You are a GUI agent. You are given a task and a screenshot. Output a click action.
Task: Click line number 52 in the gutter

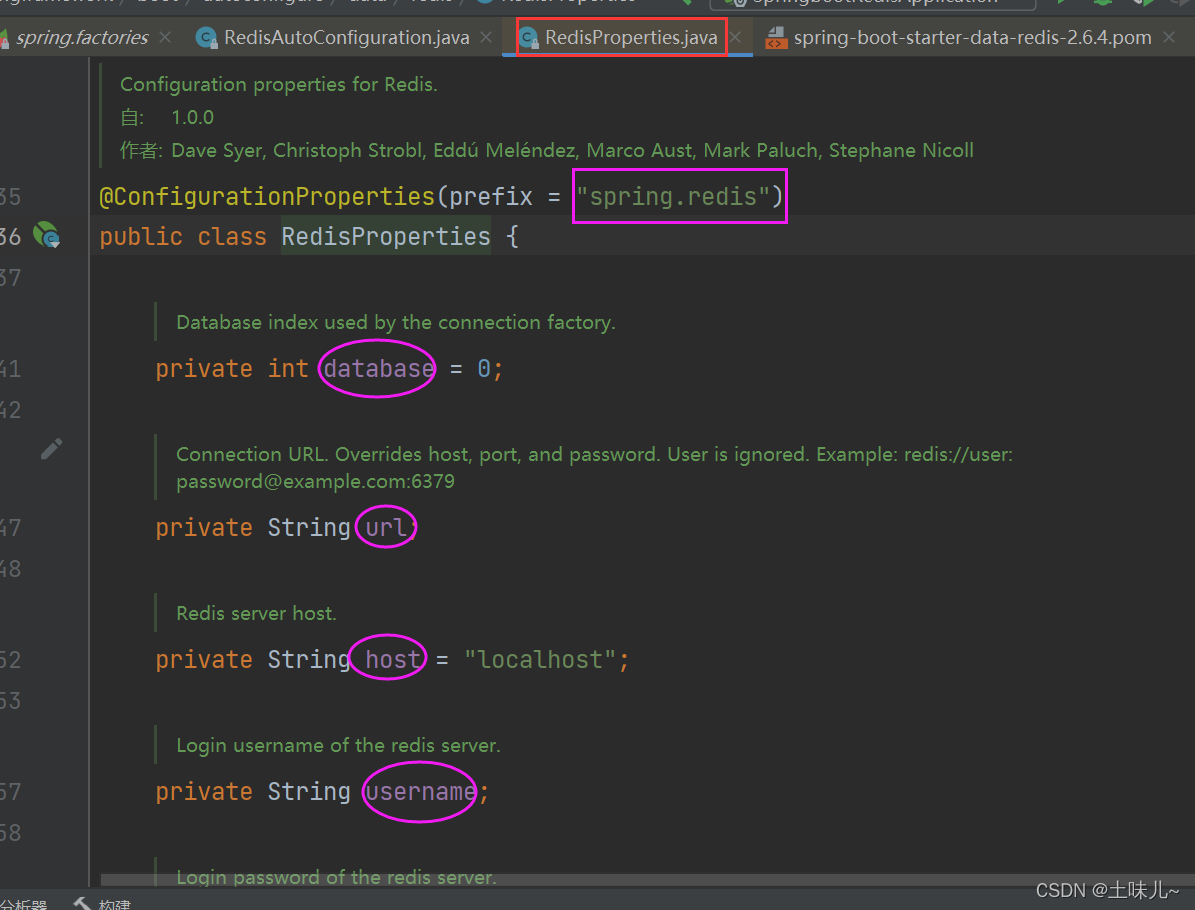point(10,659)
